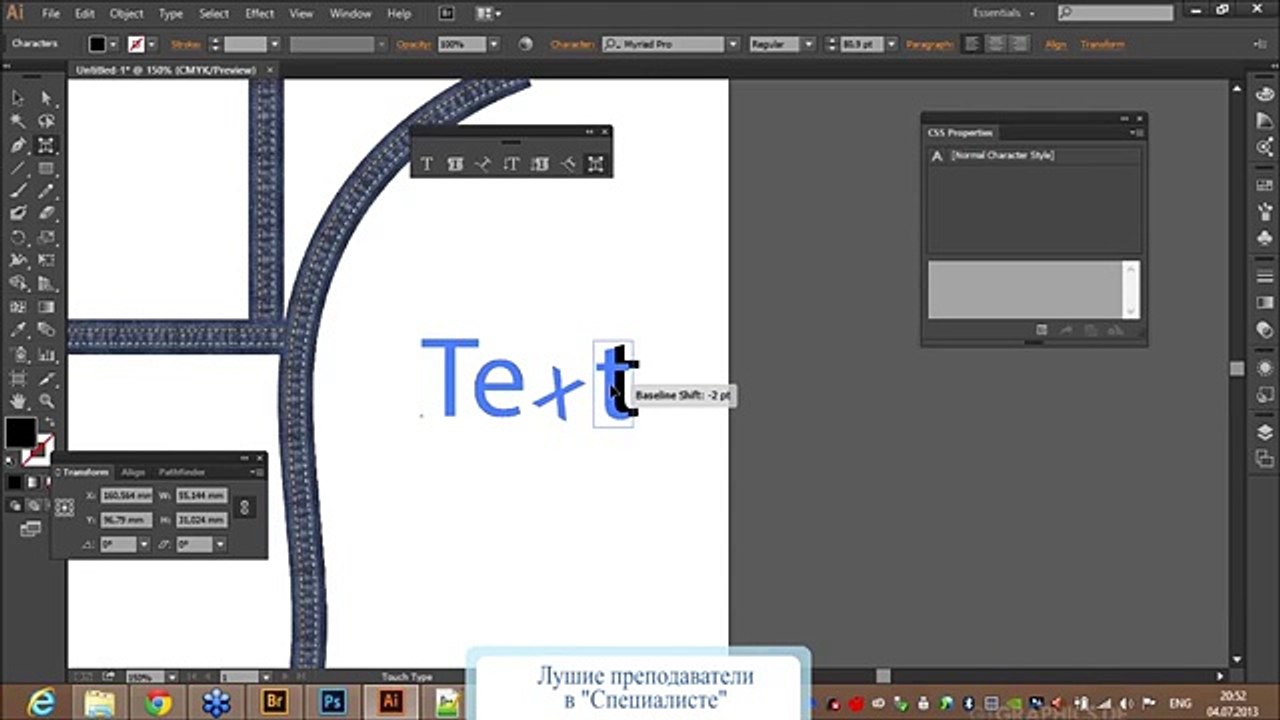Click the large black Fill box in toolbar

(x=20, y=433)
